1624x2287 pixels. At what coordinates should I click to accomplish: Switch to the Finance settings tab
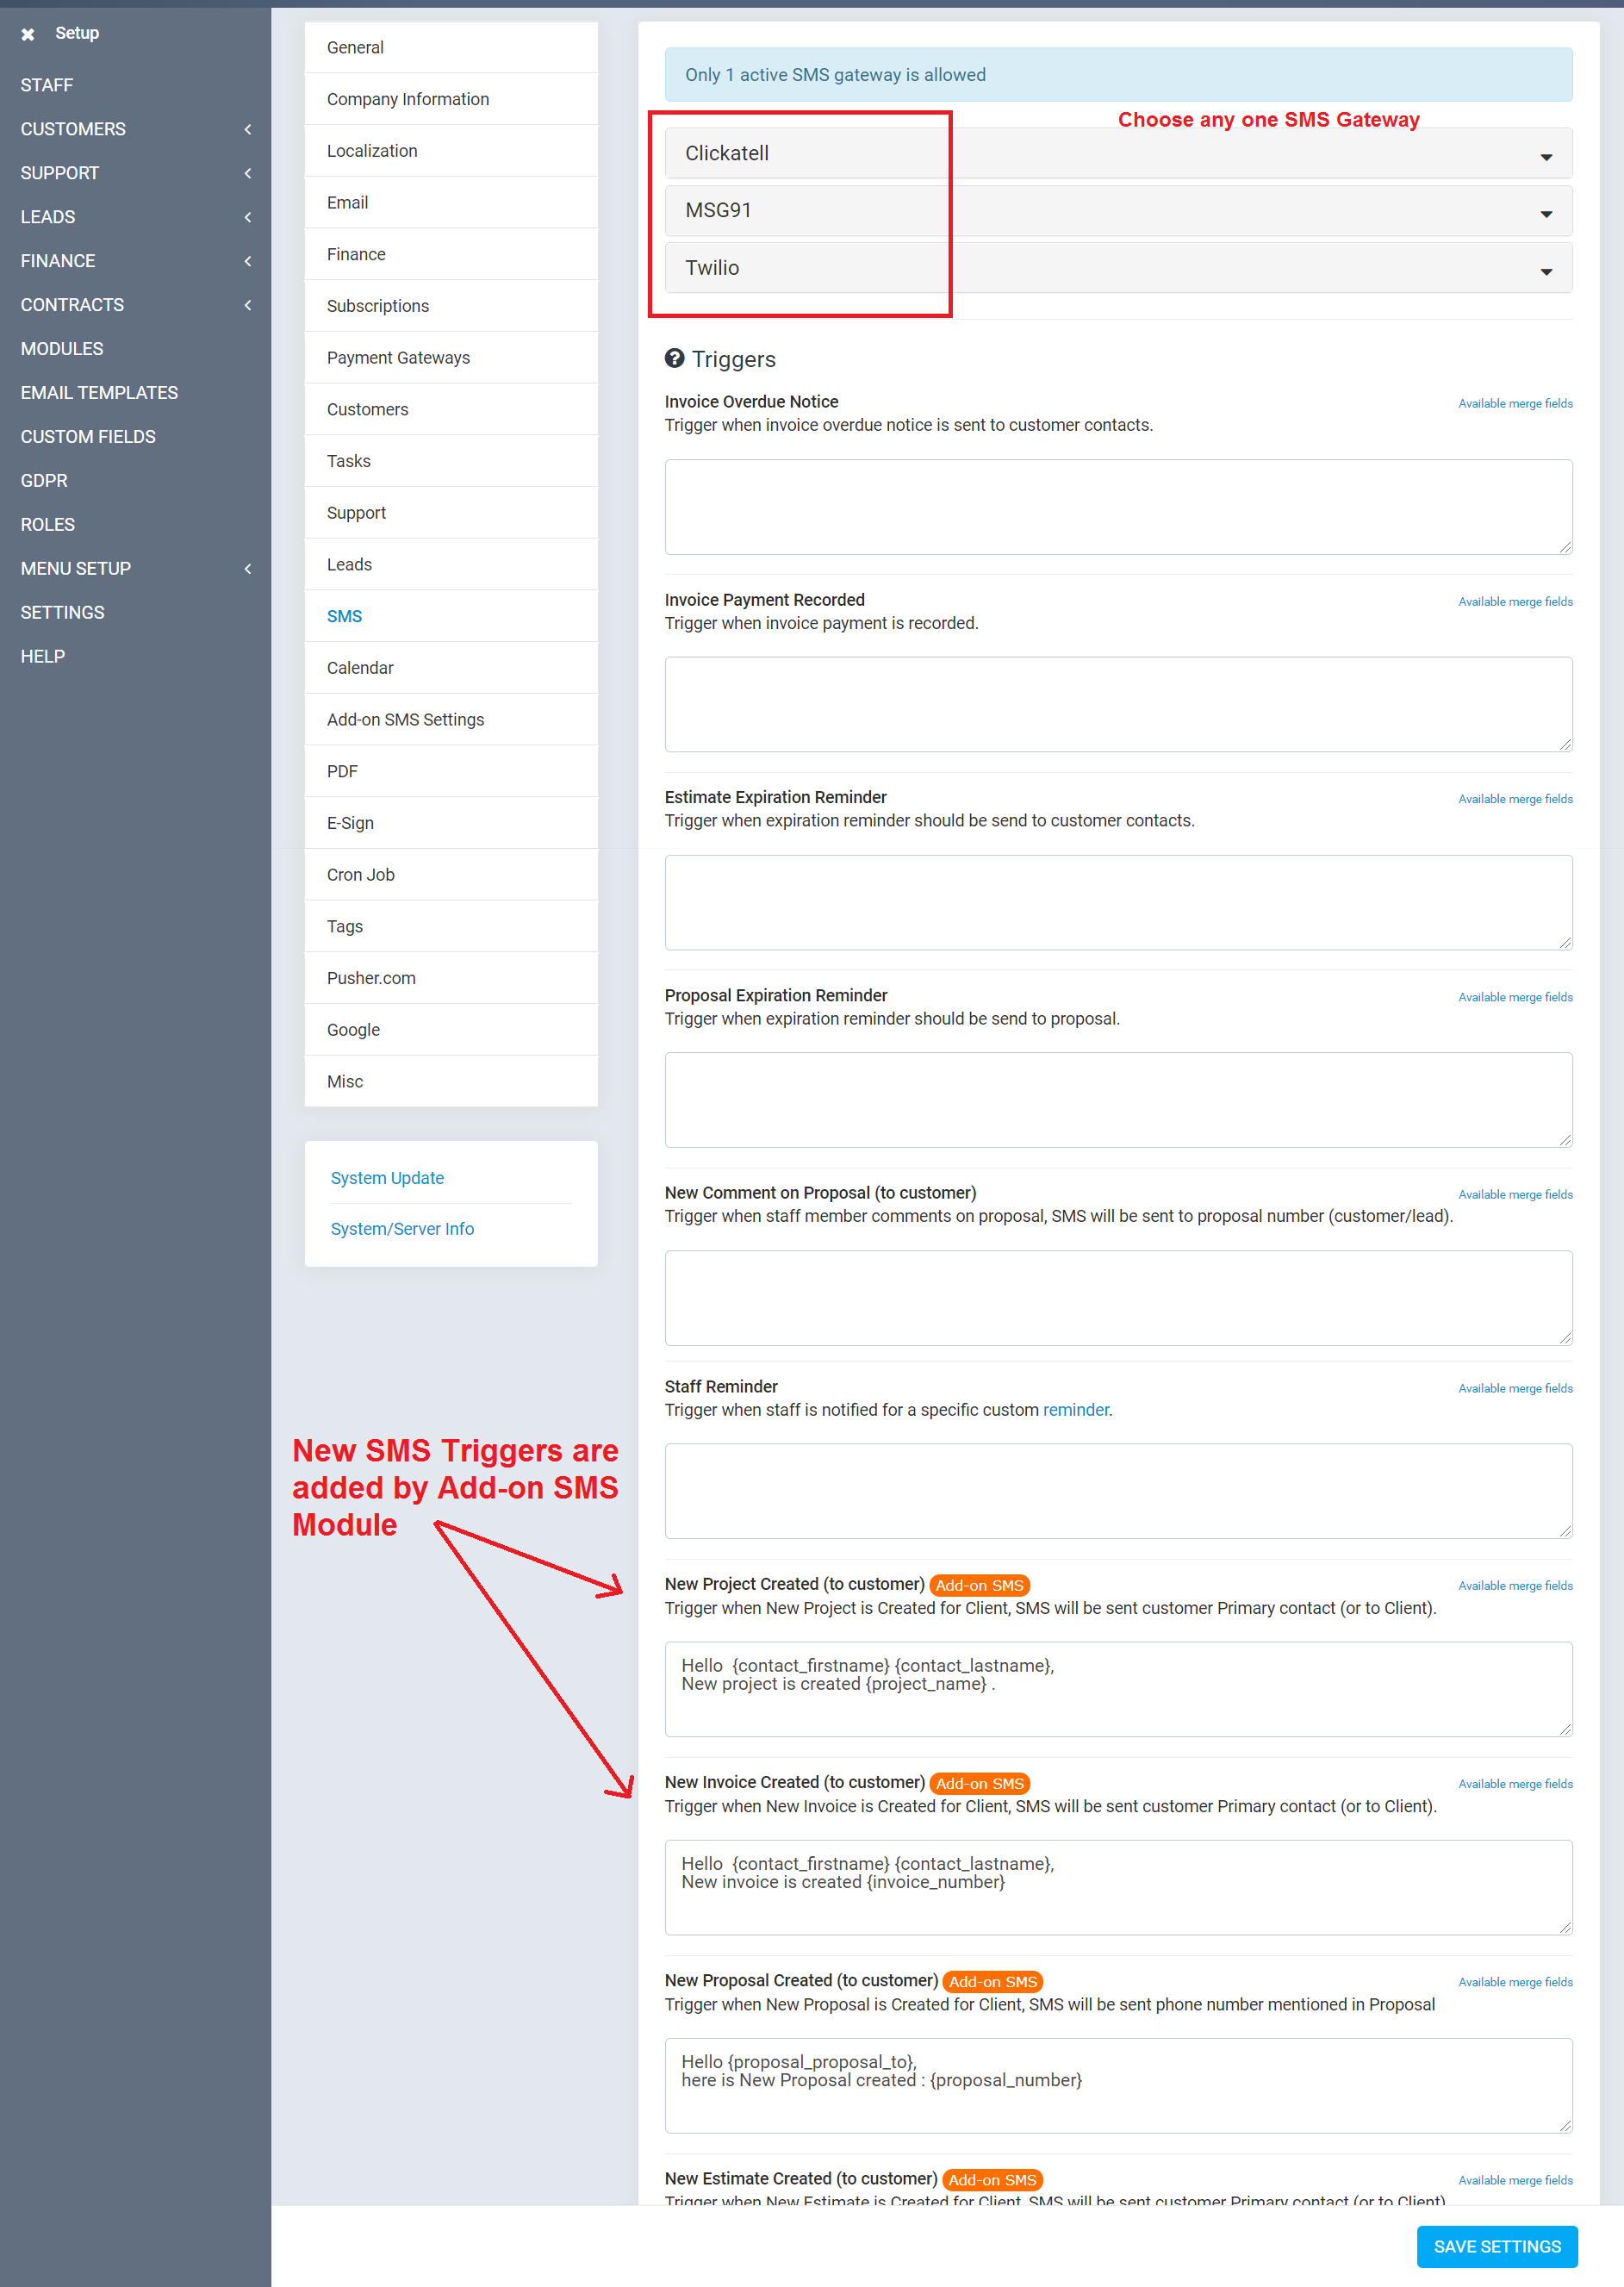pyautogui.click(x=451, y=255)
